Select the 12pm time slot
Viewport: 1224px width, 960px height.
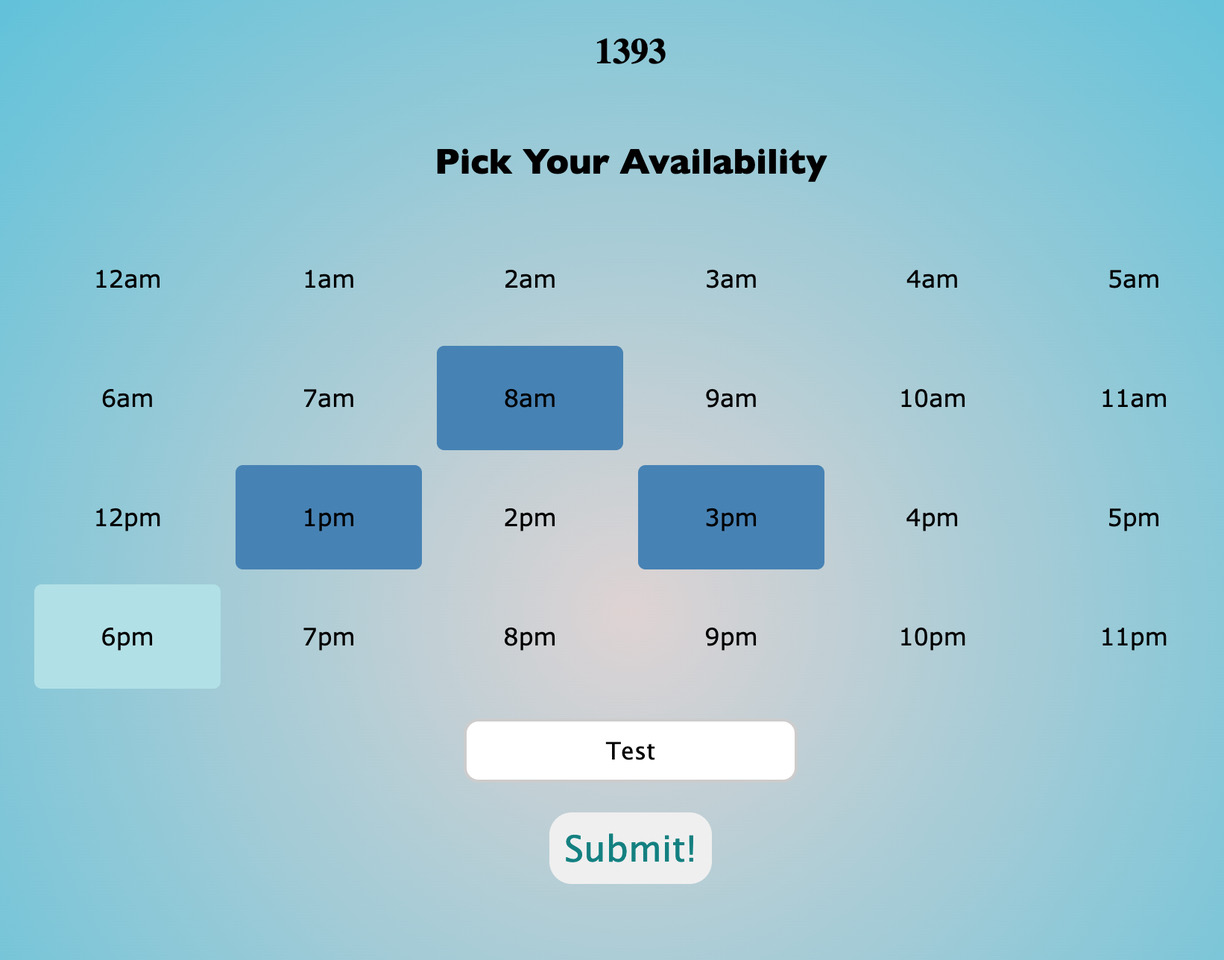coord(127,517)
